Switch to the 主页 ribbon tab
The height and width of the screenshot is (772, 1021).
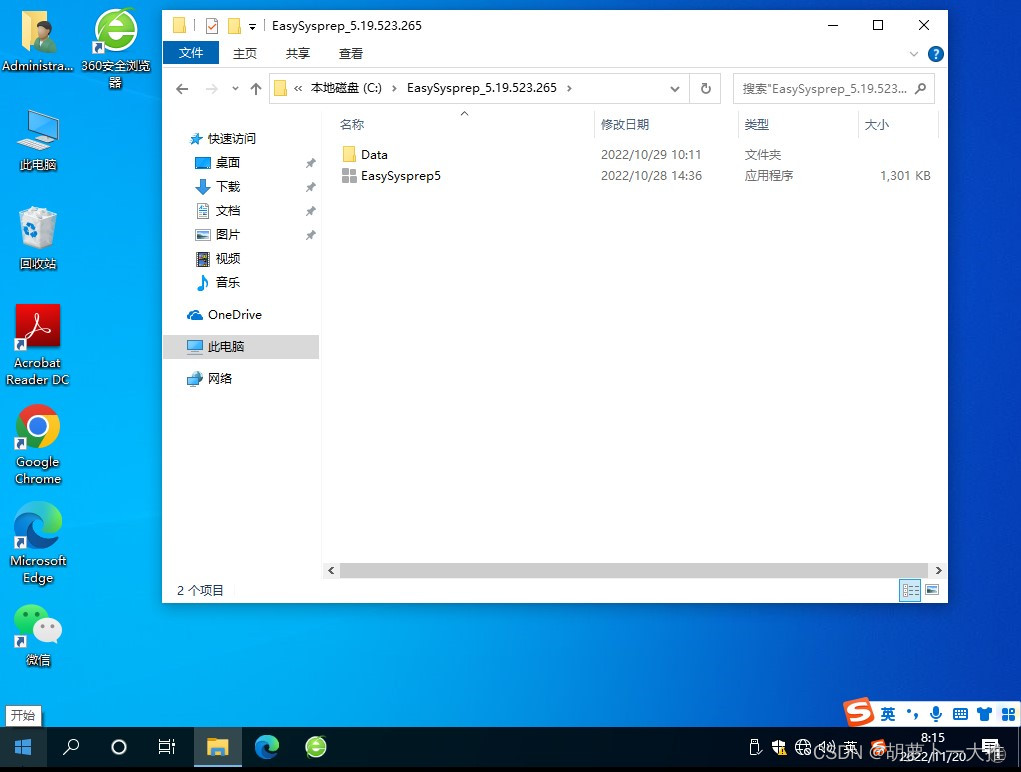pyautogui.click(x=245, y=53)
